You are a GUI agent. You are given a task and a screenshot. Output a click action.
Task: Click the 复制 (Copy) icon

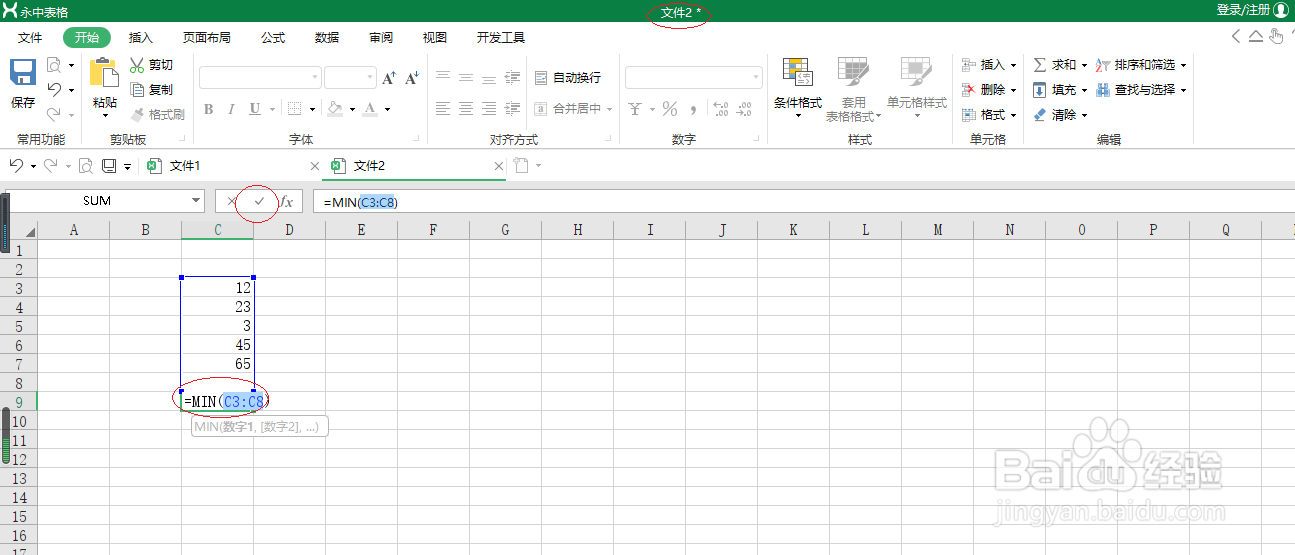137,90
